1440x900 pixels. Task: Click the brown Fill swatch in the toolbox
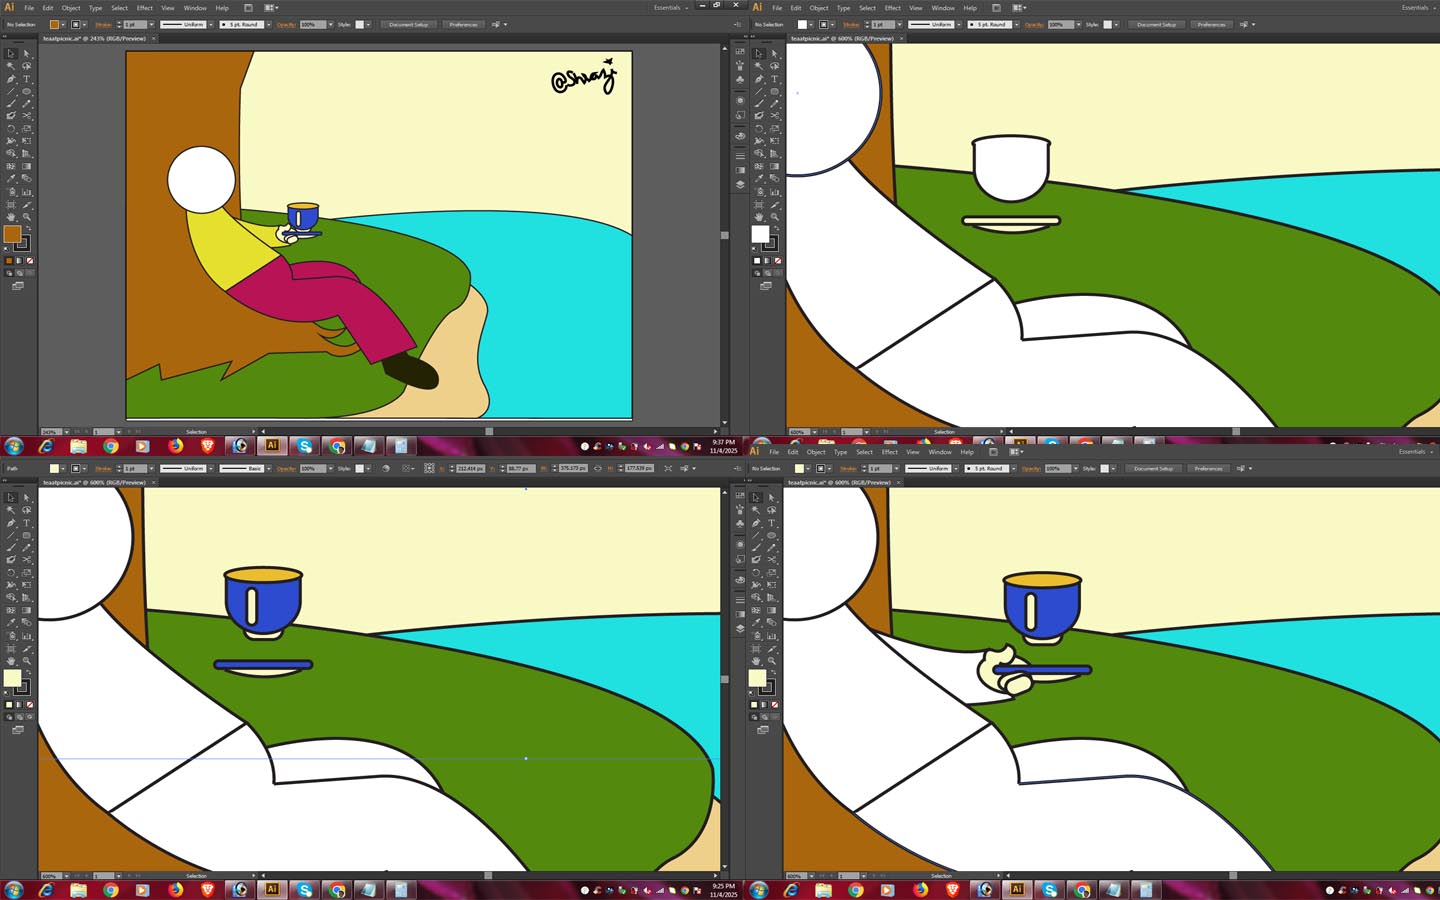point(12,234)
